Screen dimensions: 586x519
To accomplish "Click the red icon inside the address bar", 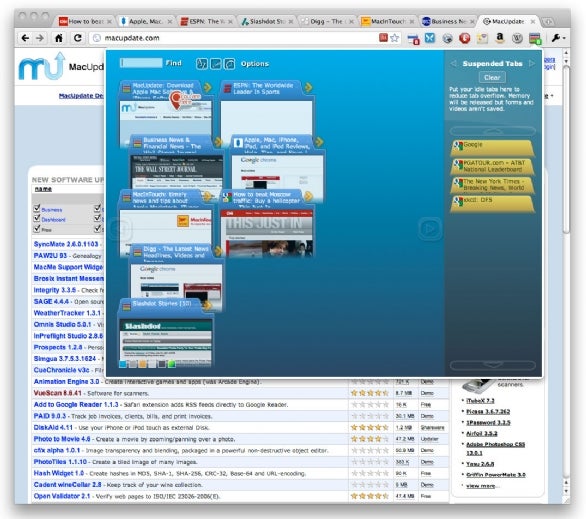I will pyautogui.click(x=383, y=37).
